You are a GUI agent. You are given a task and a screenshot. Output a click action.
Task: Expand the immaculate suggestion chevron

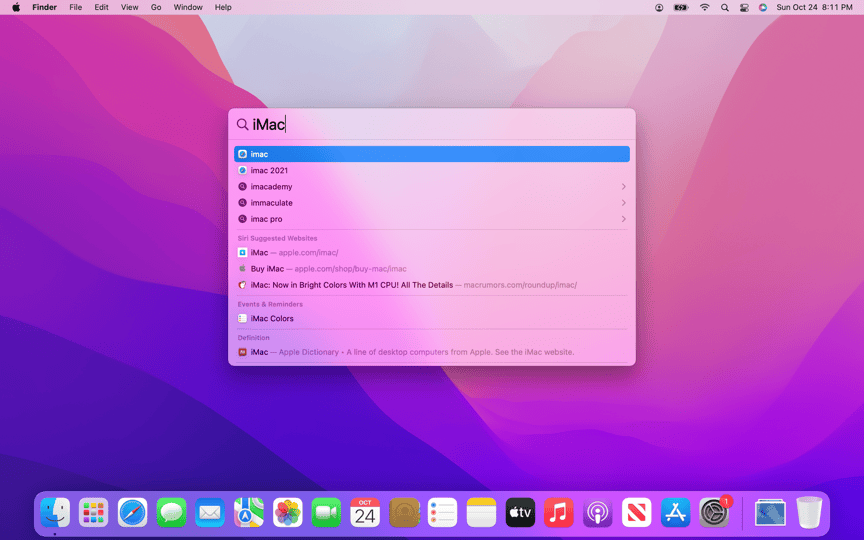click(x=623, y=203)
